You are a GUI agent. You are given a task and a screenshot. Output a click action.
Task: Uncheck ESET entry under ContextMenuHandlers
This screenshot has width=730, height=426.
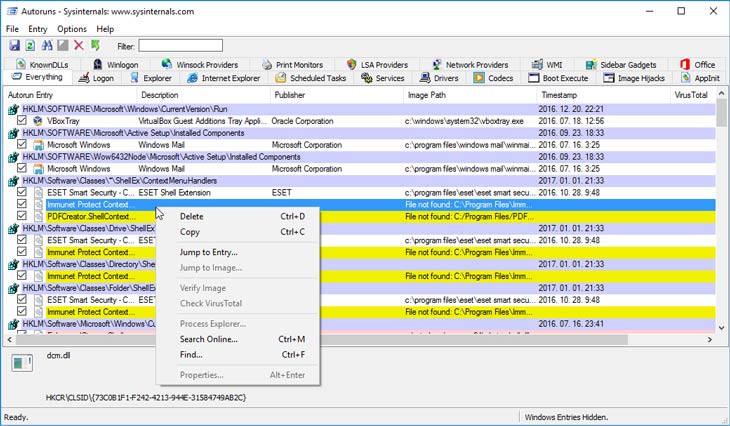(21, 192)
